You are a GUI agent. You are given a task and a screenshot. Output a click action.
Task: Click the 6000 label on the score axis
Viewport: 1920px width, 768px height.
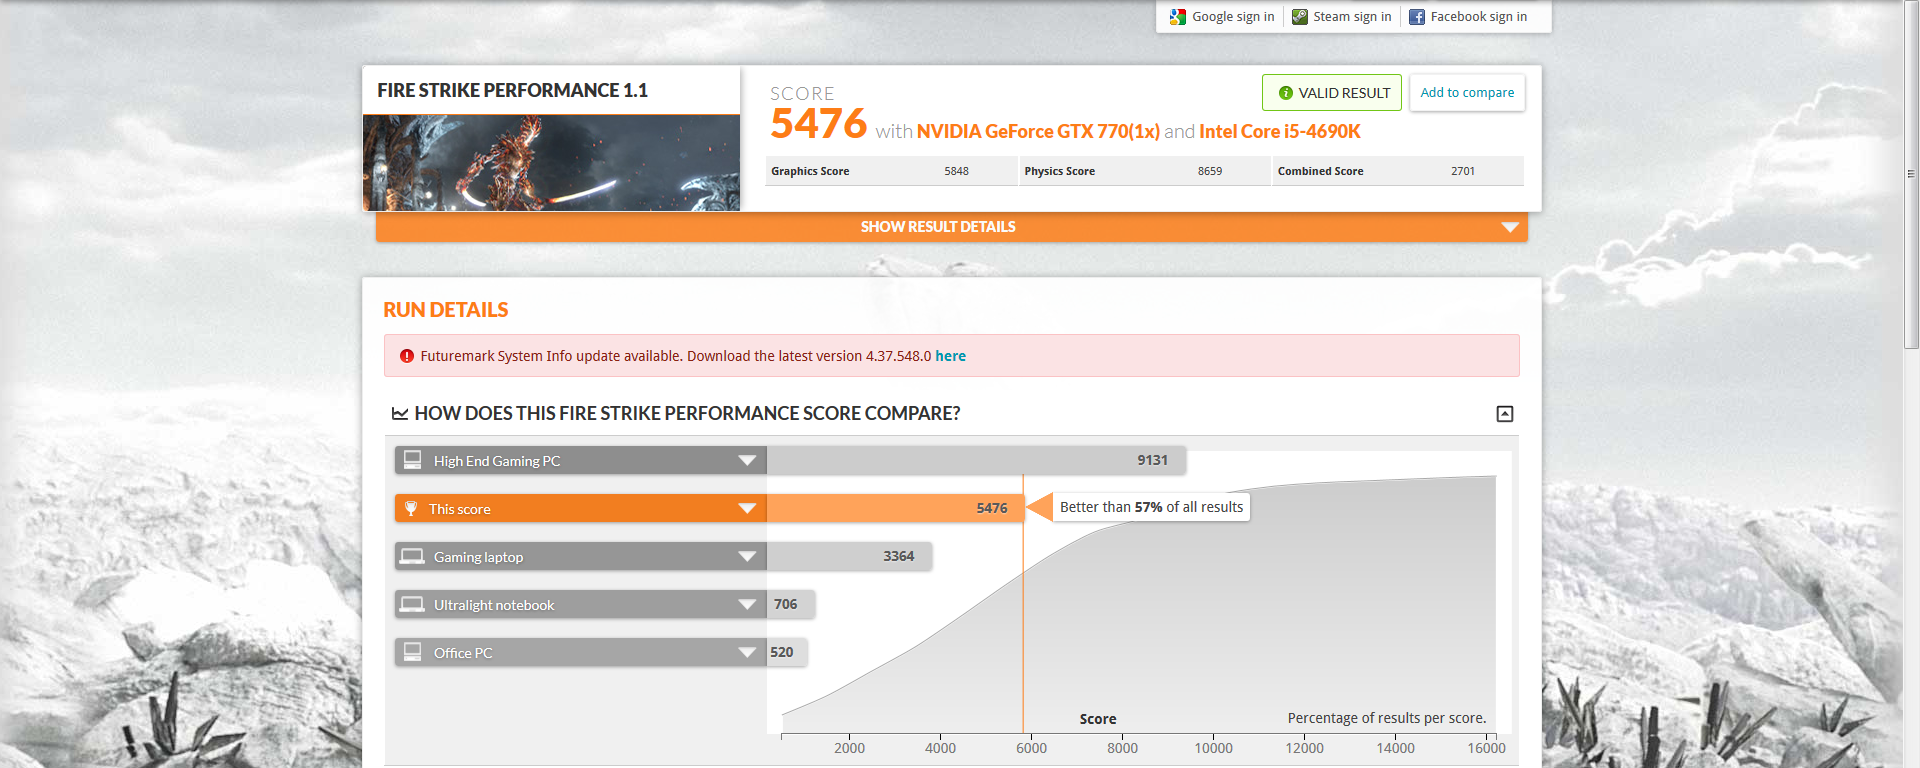(x=1031, y=748)
